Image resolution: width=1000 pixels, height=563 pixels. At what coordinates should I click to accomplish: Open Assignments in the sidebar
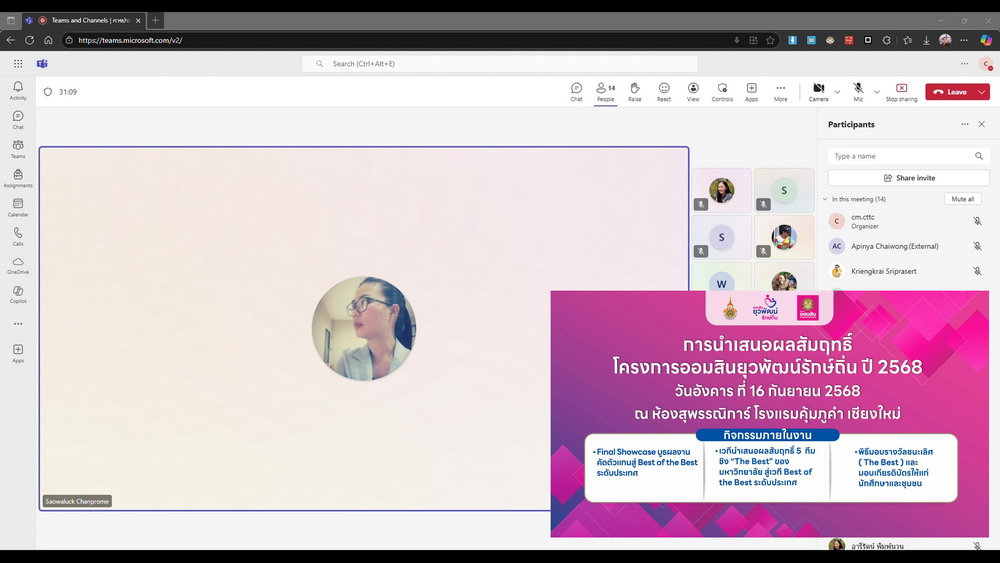coord(18,178)
